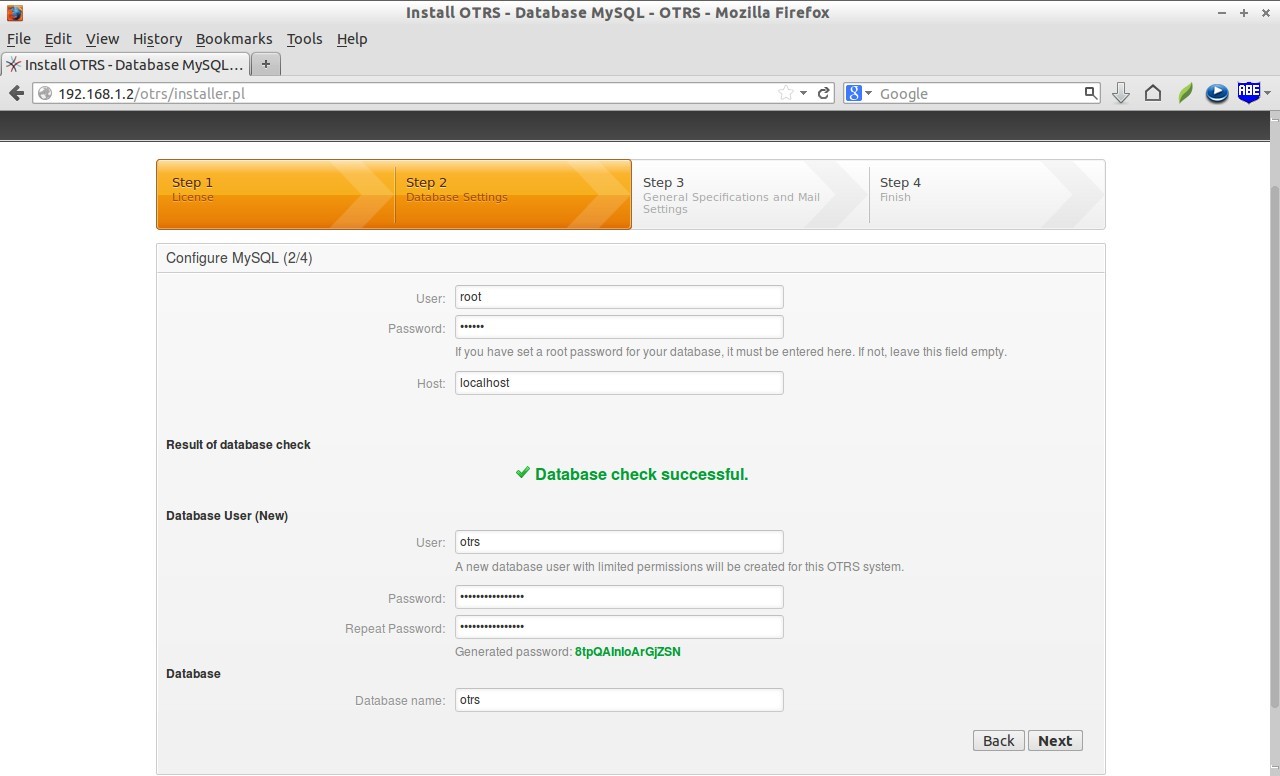
Task: Open the View menu
Action: (x=102, y=39)
